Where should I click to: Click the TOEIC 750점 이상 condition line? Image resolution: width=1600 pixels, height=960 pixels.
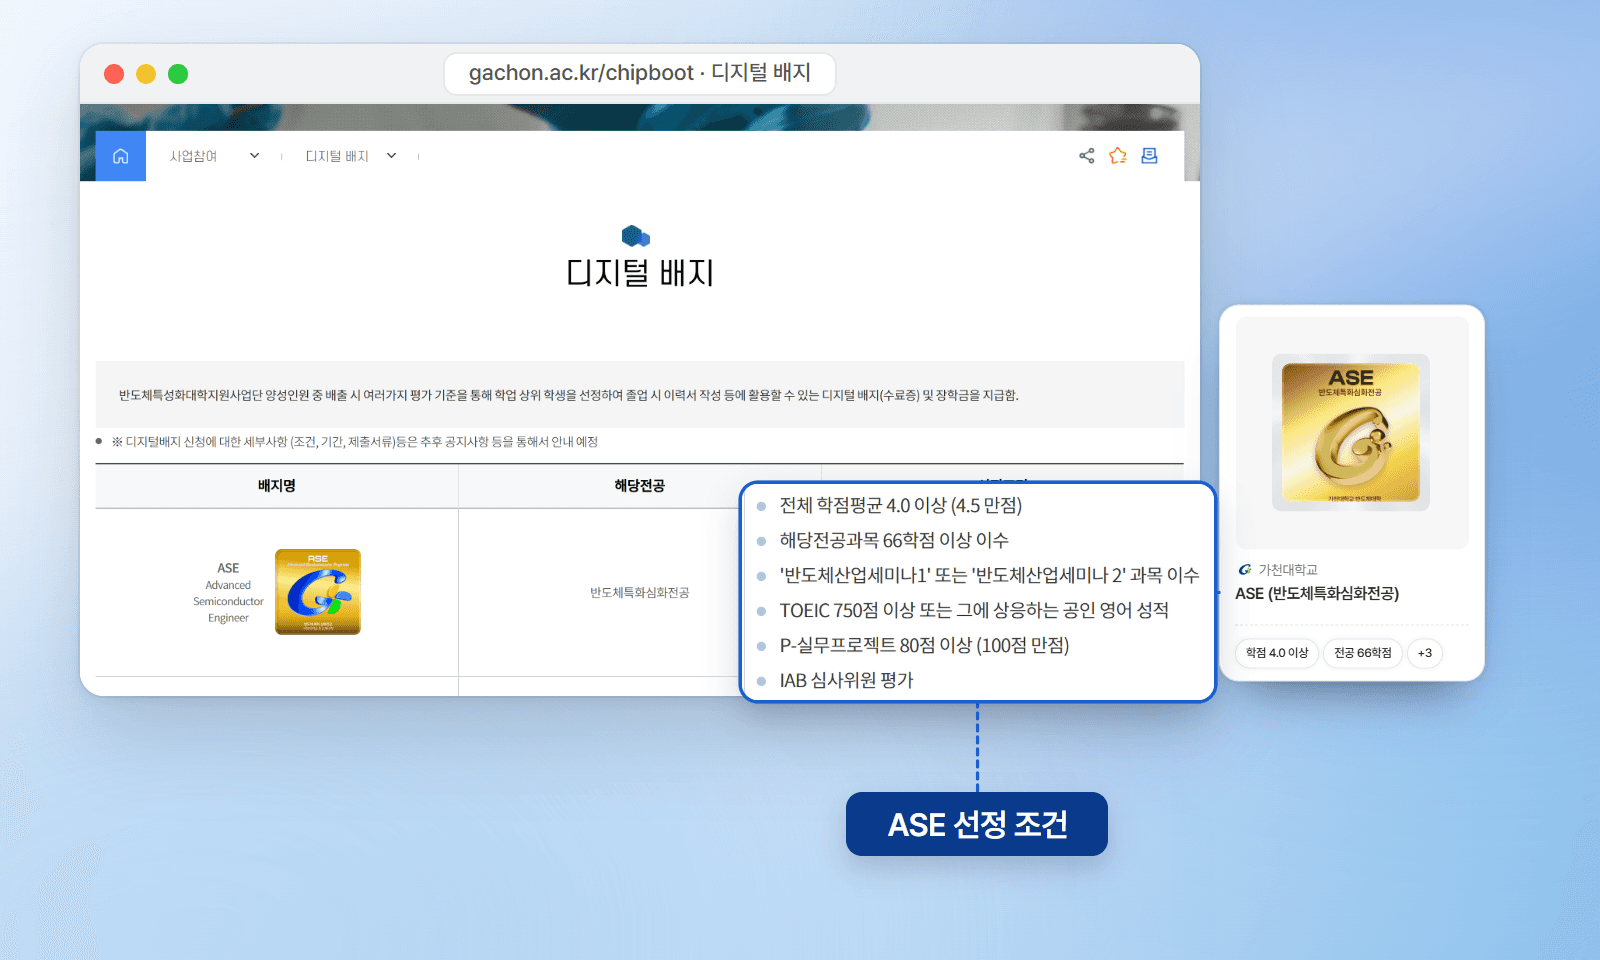click(x=974, y=611)
